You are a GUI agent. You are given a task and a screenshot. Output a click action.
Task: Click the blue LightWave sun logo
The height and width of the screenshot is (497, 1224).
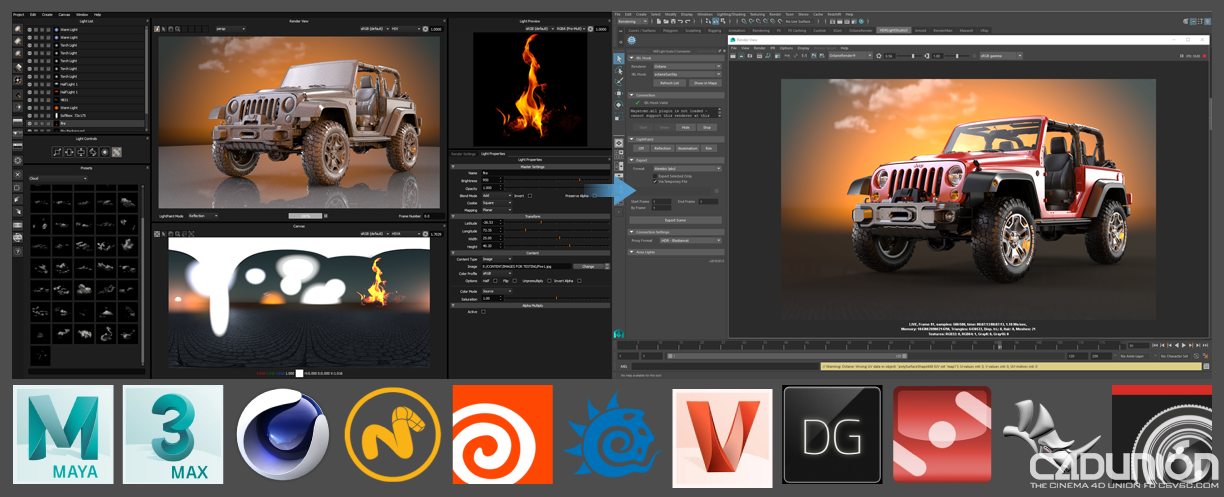pos(612,433)
